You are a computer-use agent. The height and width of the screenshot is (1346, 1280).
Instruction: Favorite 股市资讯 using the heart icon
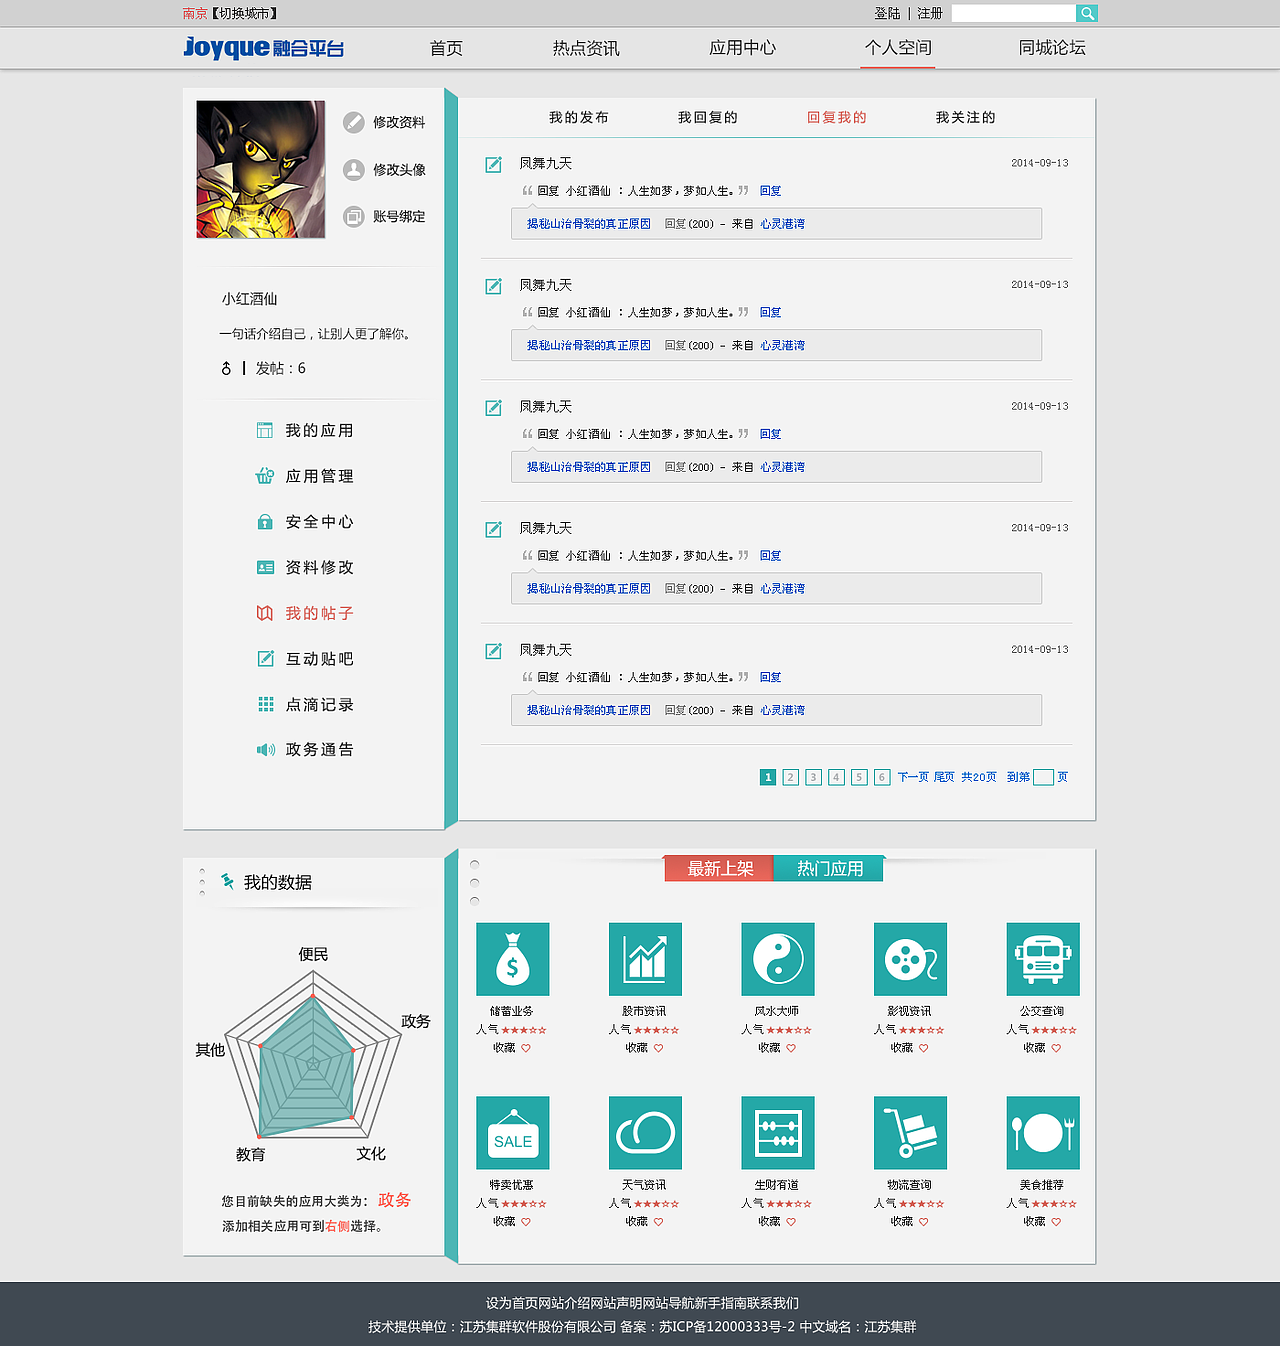659,1048
